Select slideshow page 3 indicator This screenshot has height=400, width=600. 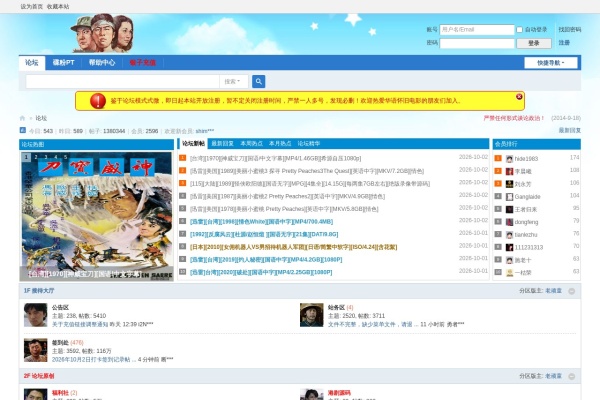pyautogui.click(x=46, y=157)
